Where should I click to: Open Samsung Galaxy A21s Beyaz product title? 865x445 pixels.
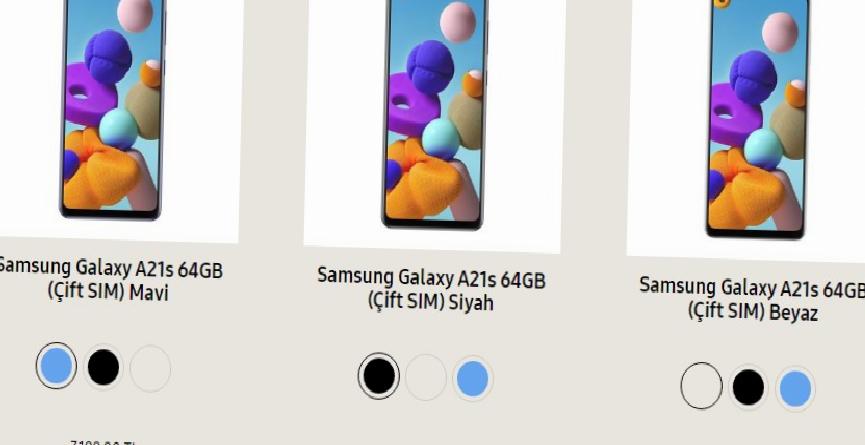752,299
